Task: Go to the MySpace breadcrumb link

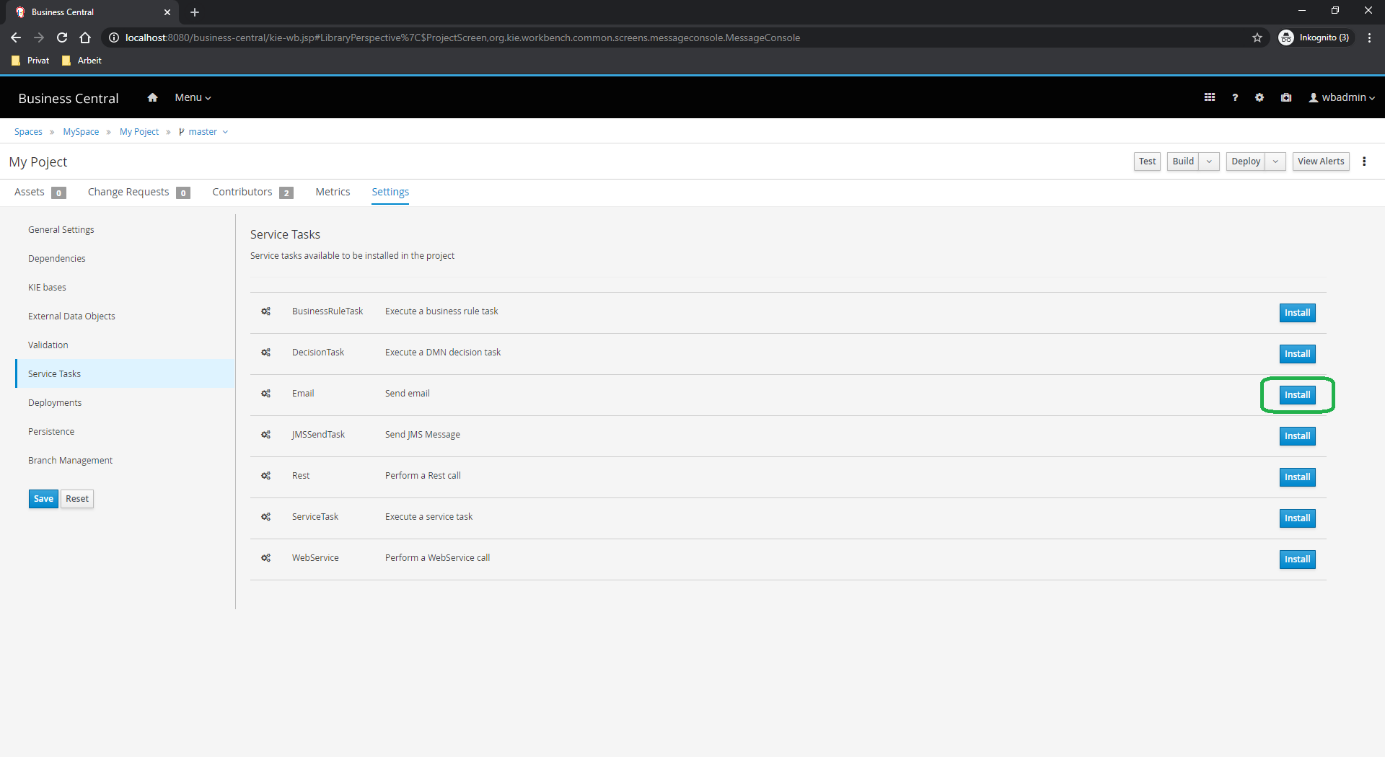Action: click(81, 132)
